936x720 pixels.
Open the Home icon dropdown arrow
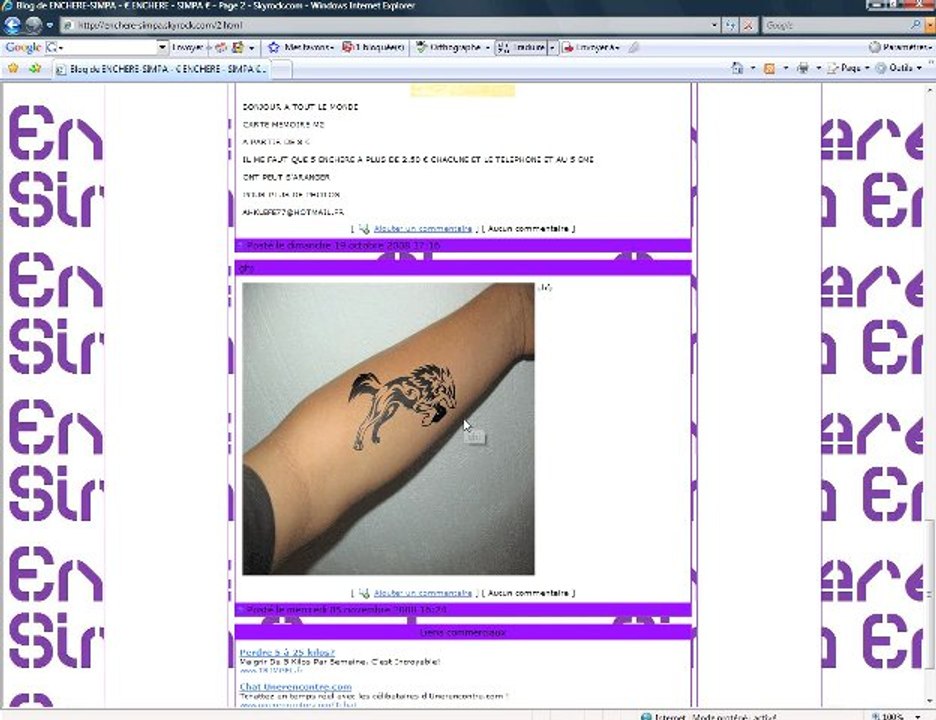(752, 68)
